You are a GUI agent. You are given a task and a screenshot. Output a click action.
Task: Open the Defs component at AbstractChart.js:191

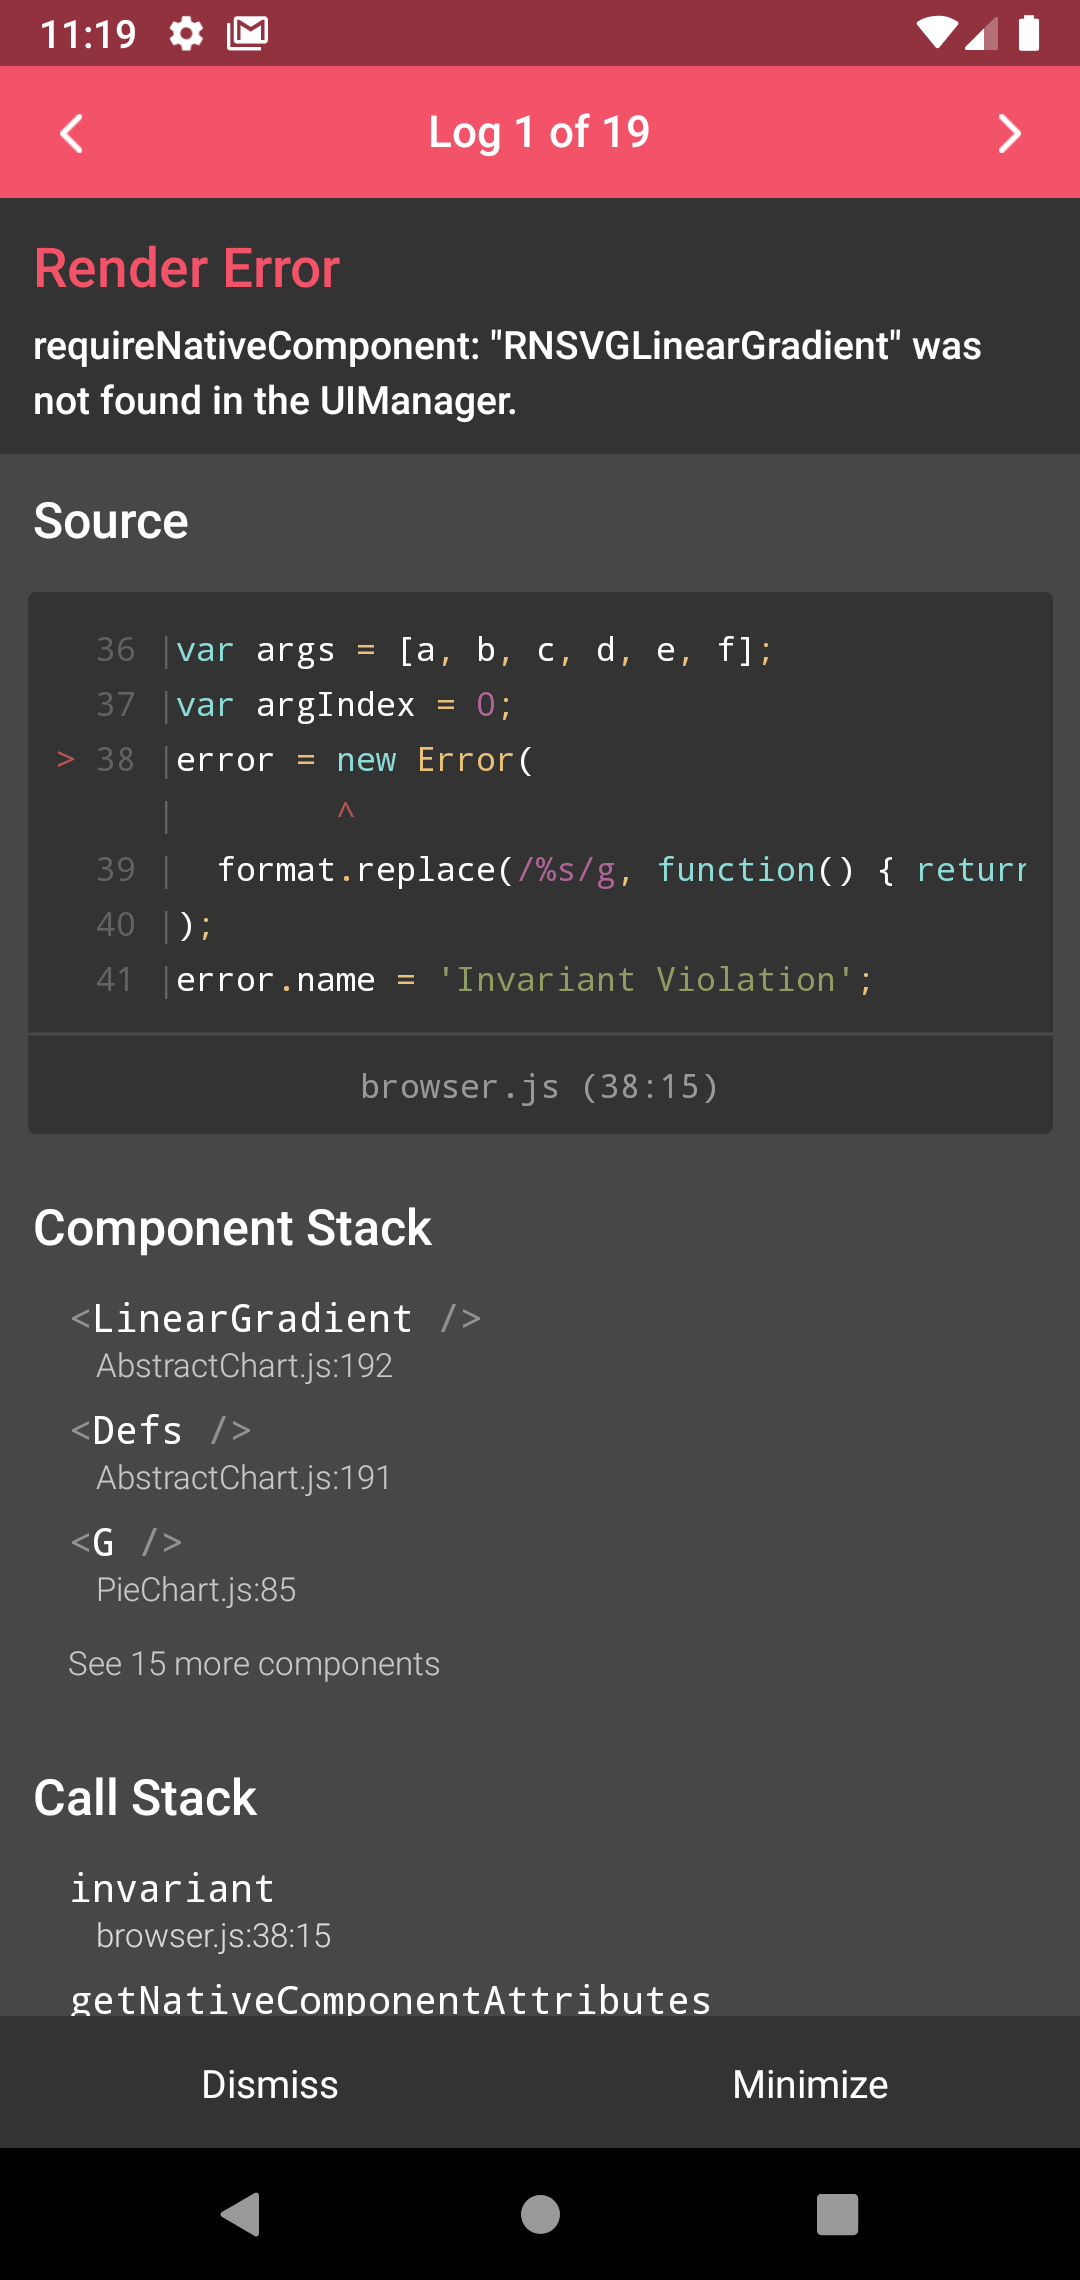click(x=230, y=1452)
